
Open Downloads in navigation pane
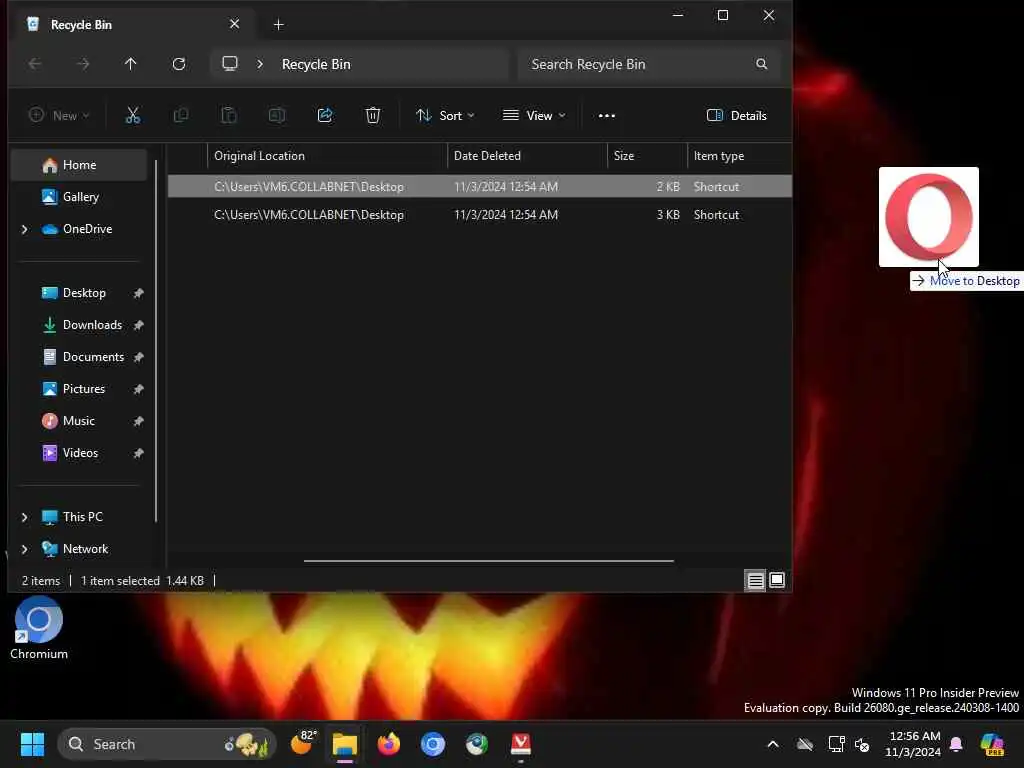[x=78, y=325]
